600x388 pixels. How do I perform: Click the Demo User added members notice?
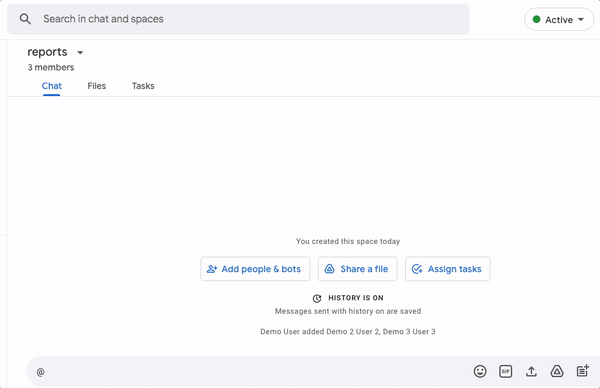coord(348,332)
